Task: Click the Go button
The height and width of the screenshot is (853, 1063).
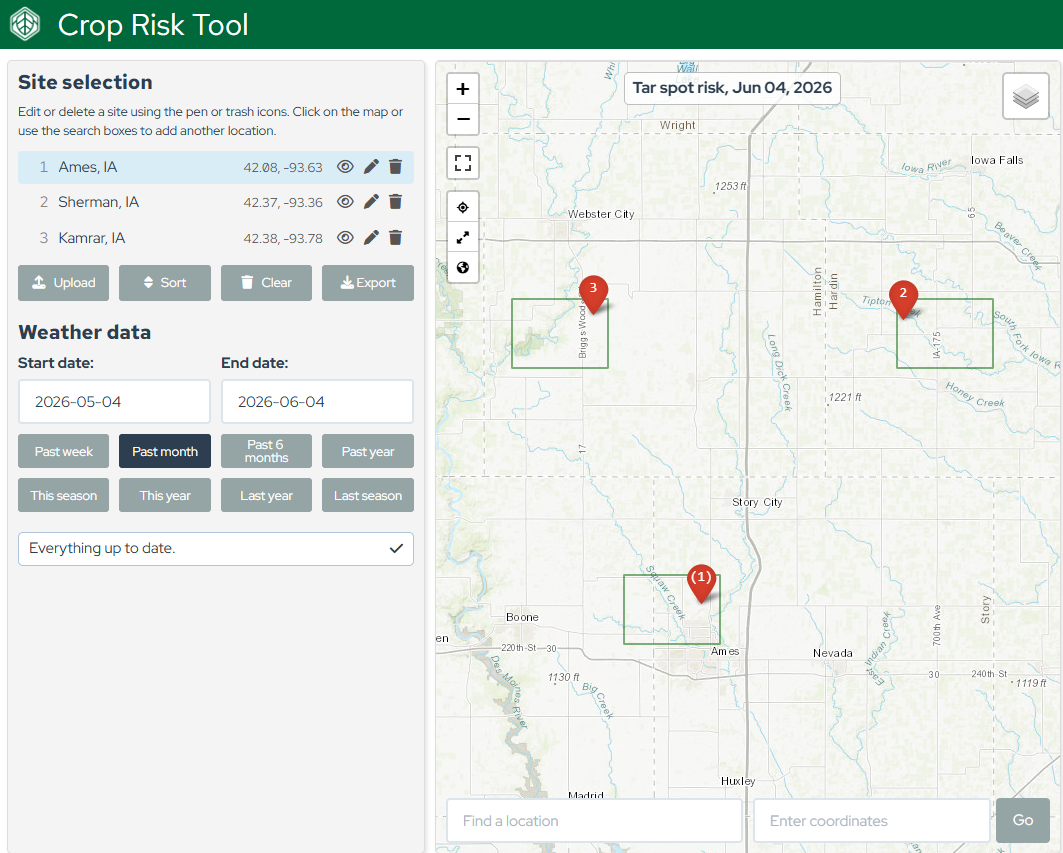Action: [x=1022, y=820]
